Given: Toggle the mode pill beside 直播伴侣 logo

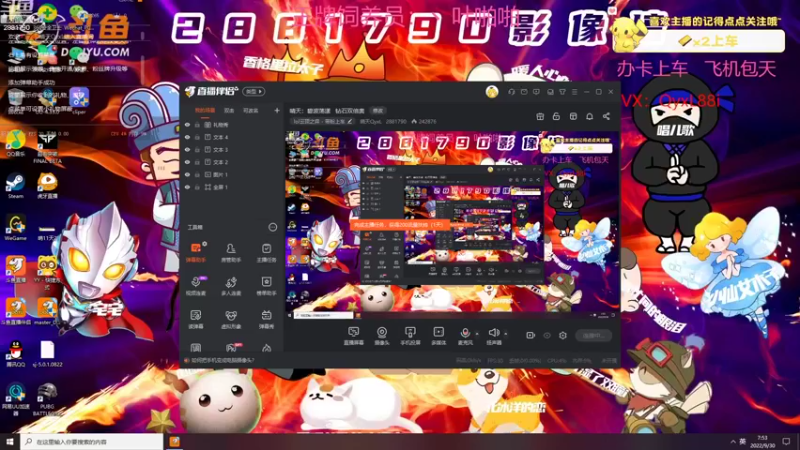Looking at the screenshot, I should 254,92.
